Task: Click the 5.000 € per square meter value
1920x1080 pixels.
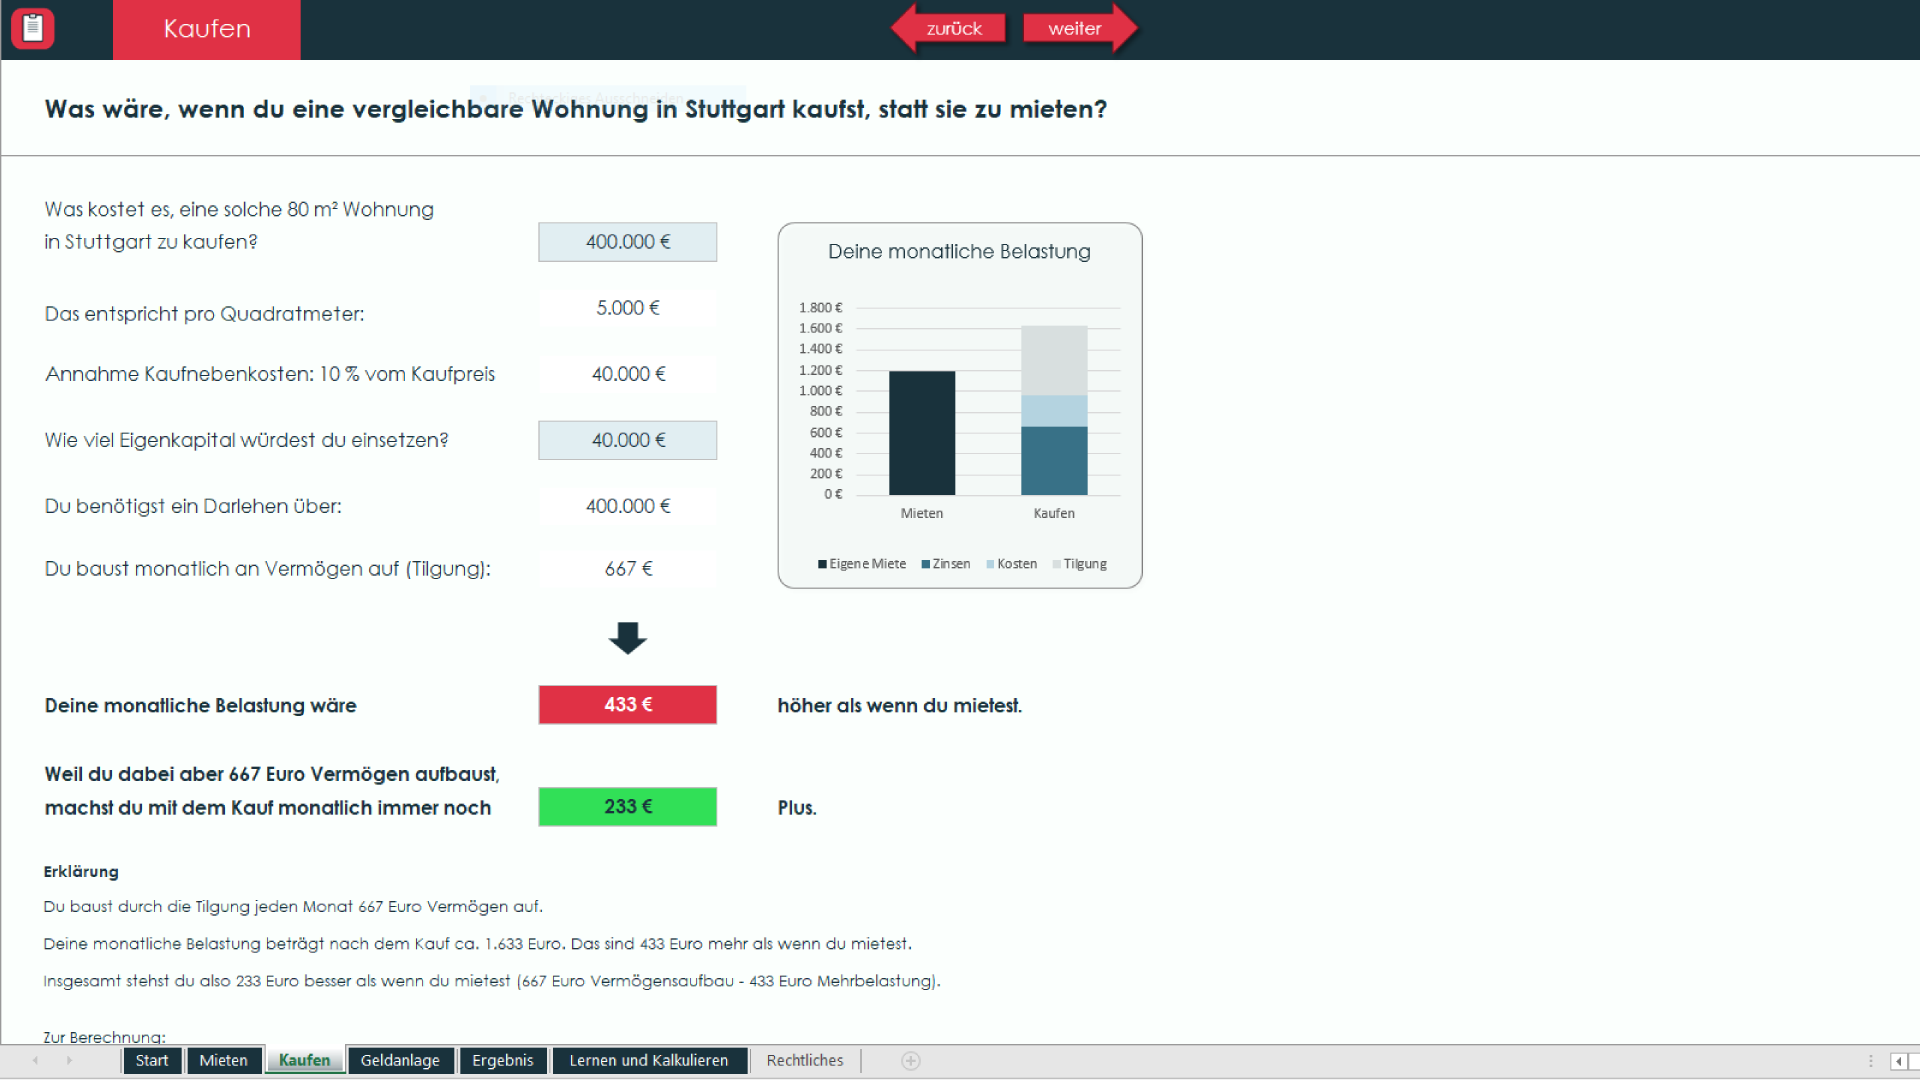Action: tap(627, 308)
